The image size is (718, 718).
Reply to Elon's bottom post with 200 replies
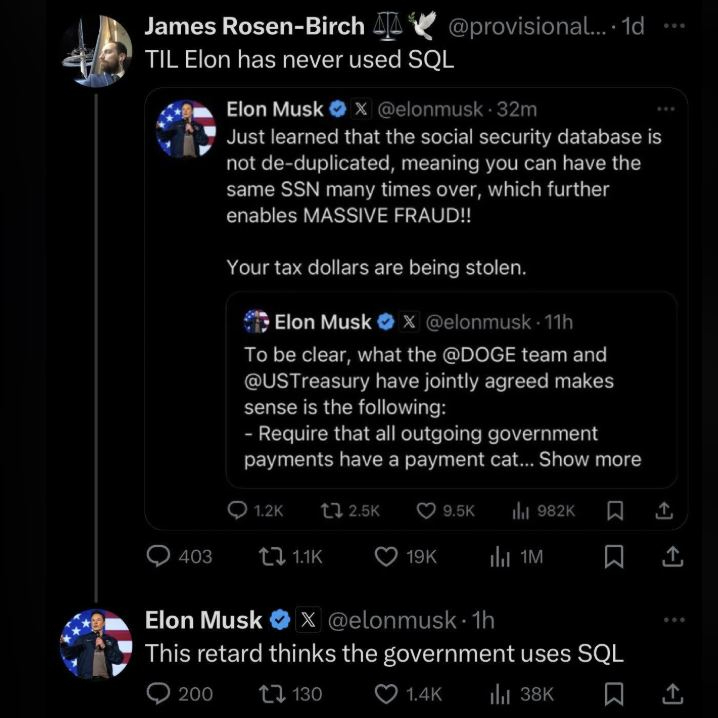click(158, 692)
